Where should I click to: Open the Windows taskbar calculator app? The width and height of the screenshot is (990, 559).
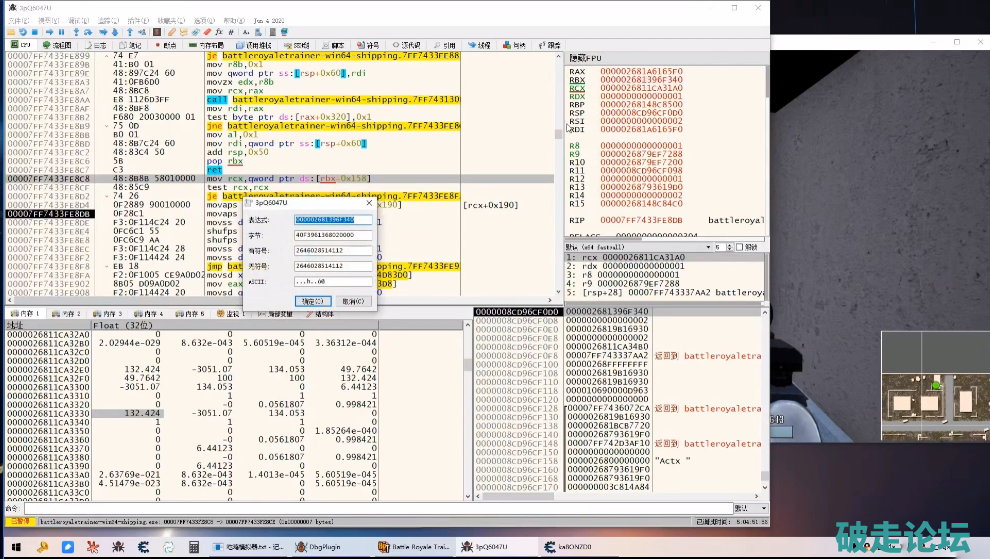(x=195, y=547)
